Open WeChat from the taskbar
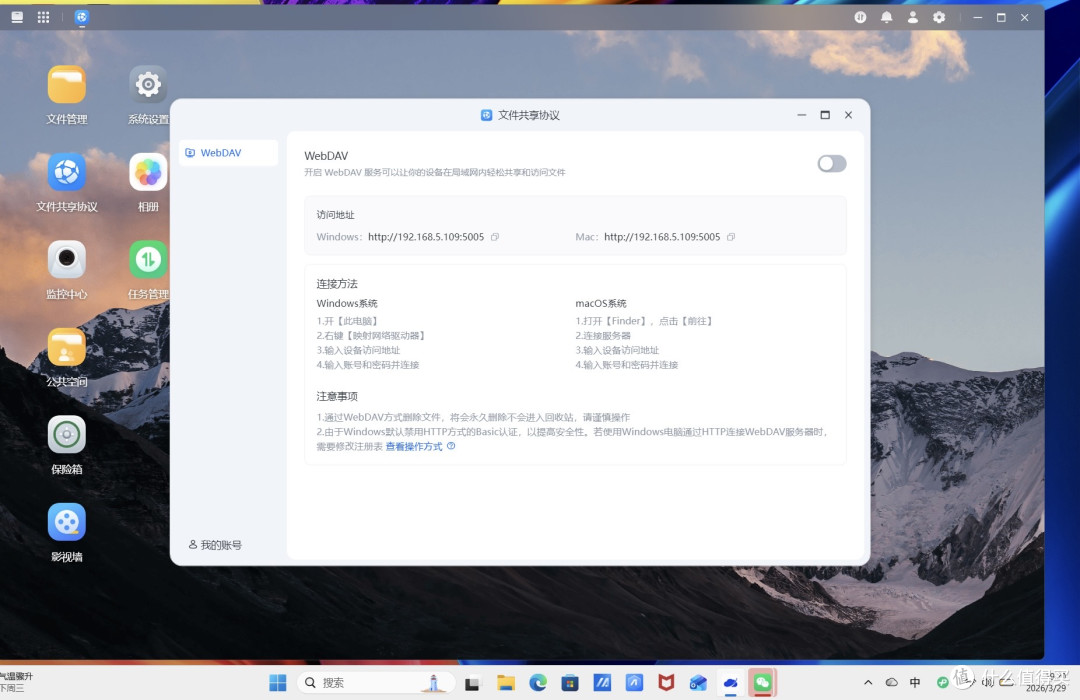This screenshot has width=1080, height=700. click(762, 683)
